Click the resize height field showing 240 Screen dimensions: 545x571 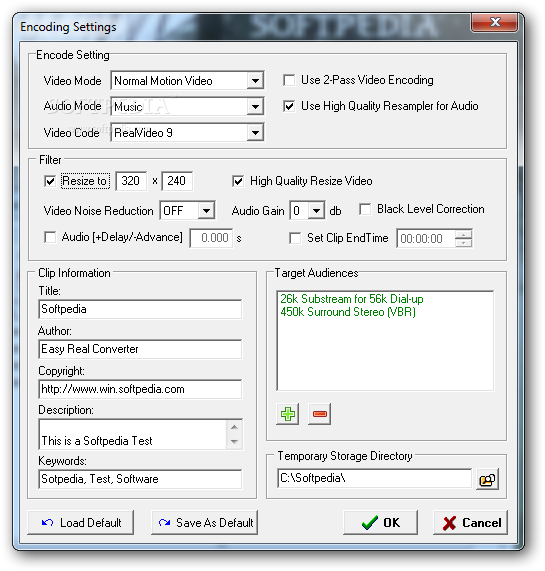(177, 181)
